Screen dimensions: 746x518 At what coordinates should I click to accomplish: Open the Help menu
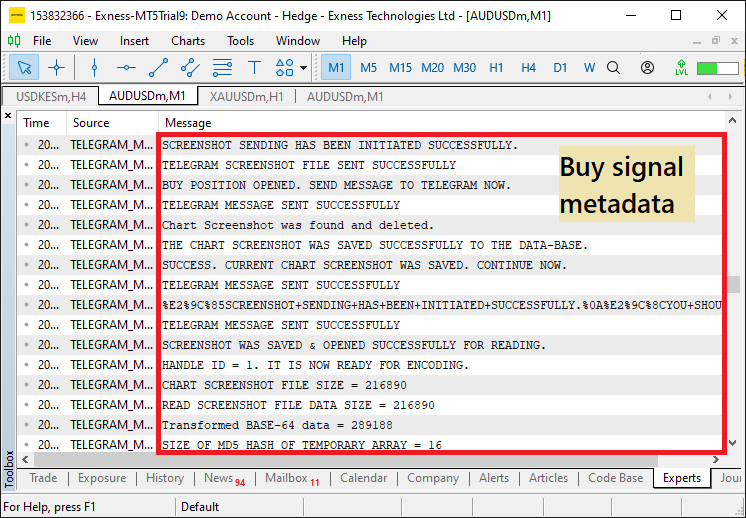(354, 41)
